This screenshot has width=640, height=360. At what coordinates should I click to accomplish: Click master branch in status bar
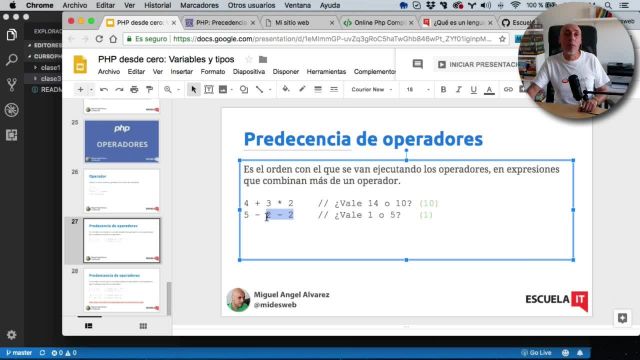(x=19, y=353)
